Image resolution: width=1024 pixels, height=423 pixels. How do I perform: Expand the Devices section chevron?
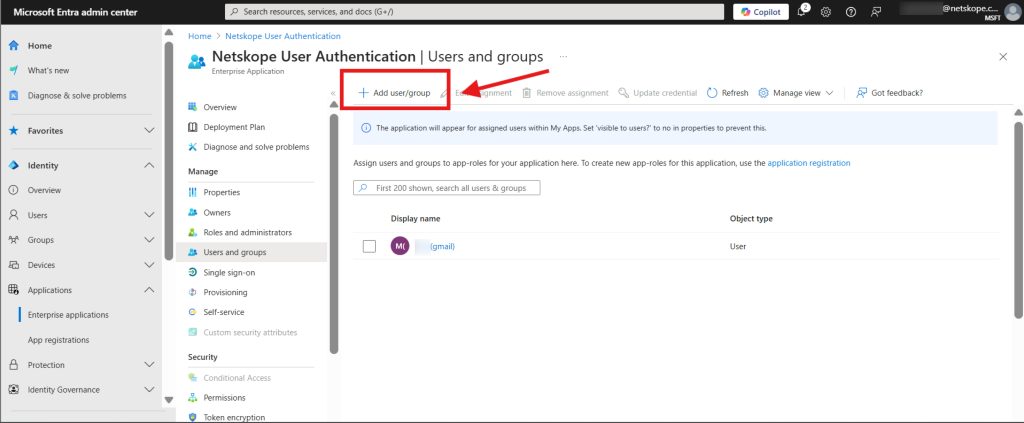tap(149, 265)
